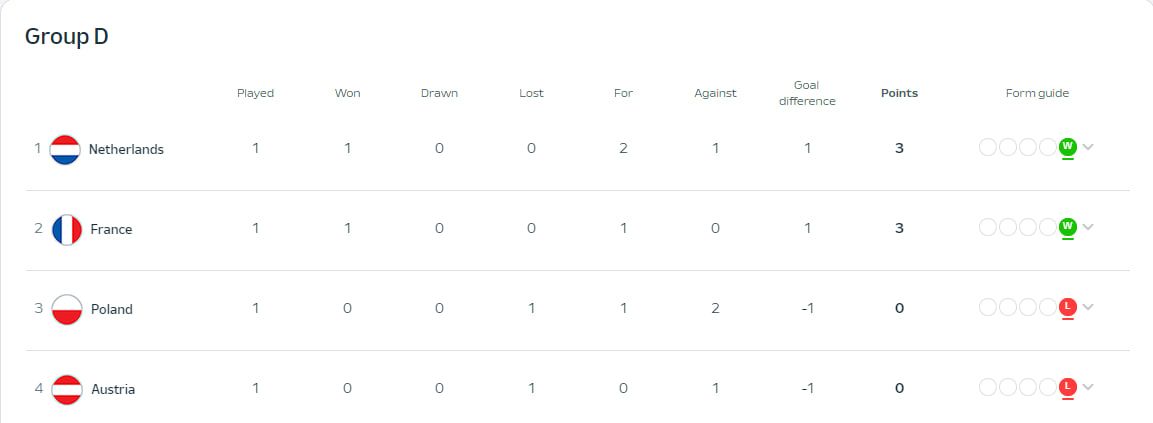
Task: Click Poland's red L form badge
Action: tap(1067, 307)
